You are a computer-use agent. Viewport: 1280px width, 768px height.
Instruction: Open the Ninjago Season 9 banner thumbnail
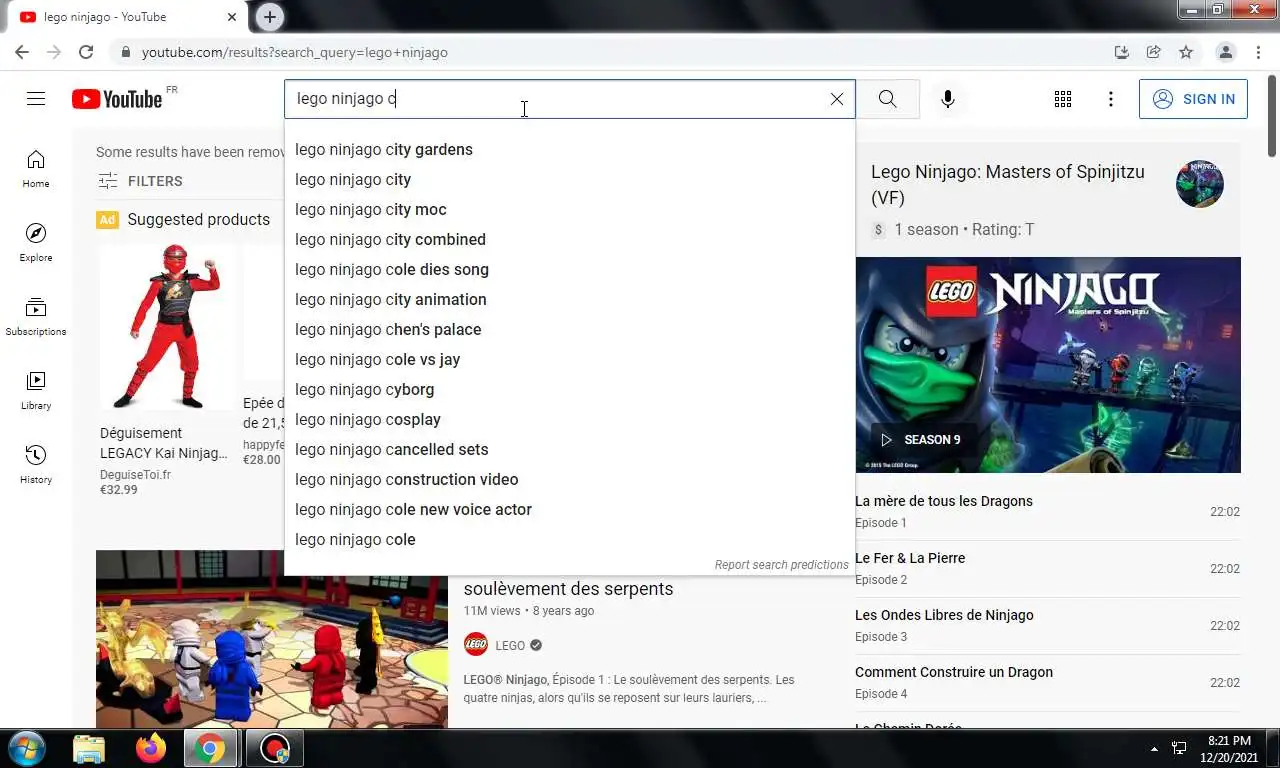[1048, 365]
